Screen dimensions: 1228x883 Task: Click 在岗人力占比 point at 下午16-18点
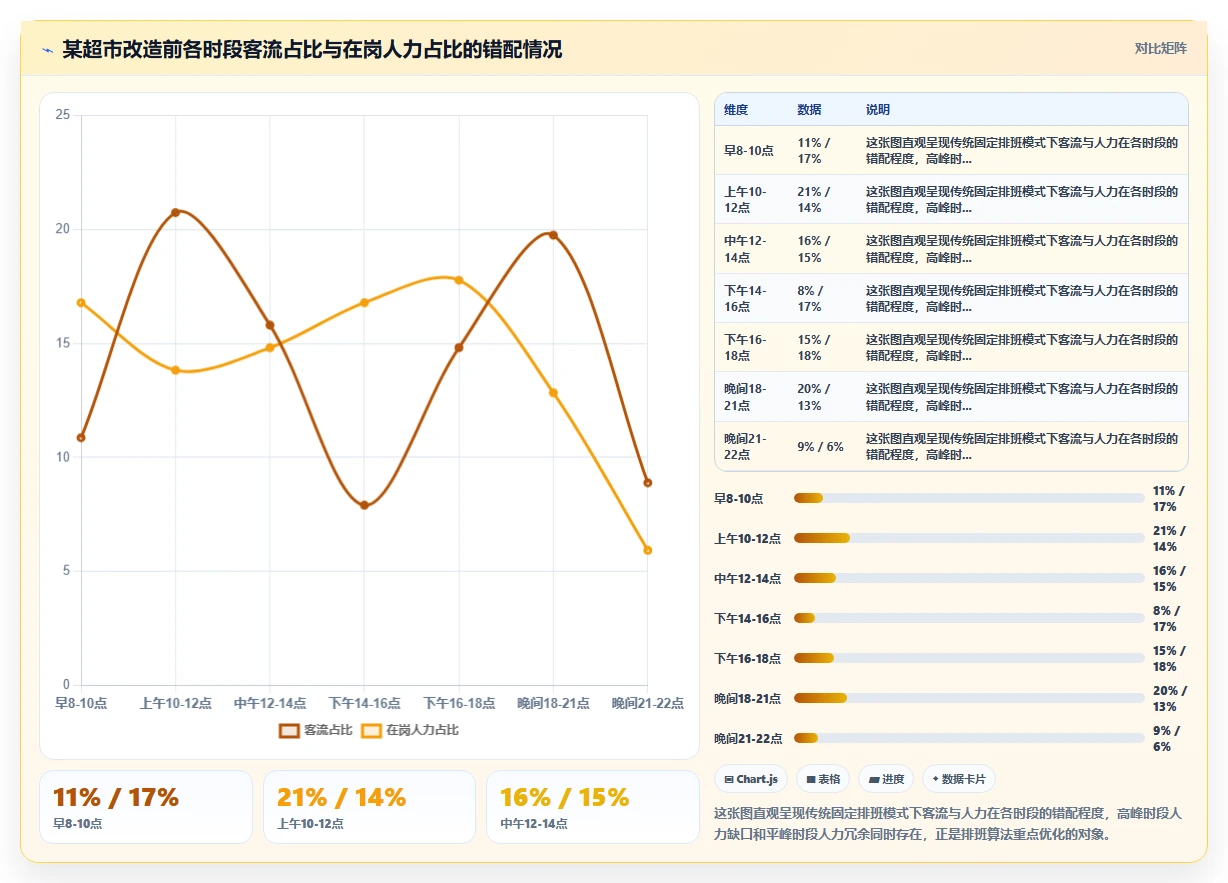click(459, 280)
